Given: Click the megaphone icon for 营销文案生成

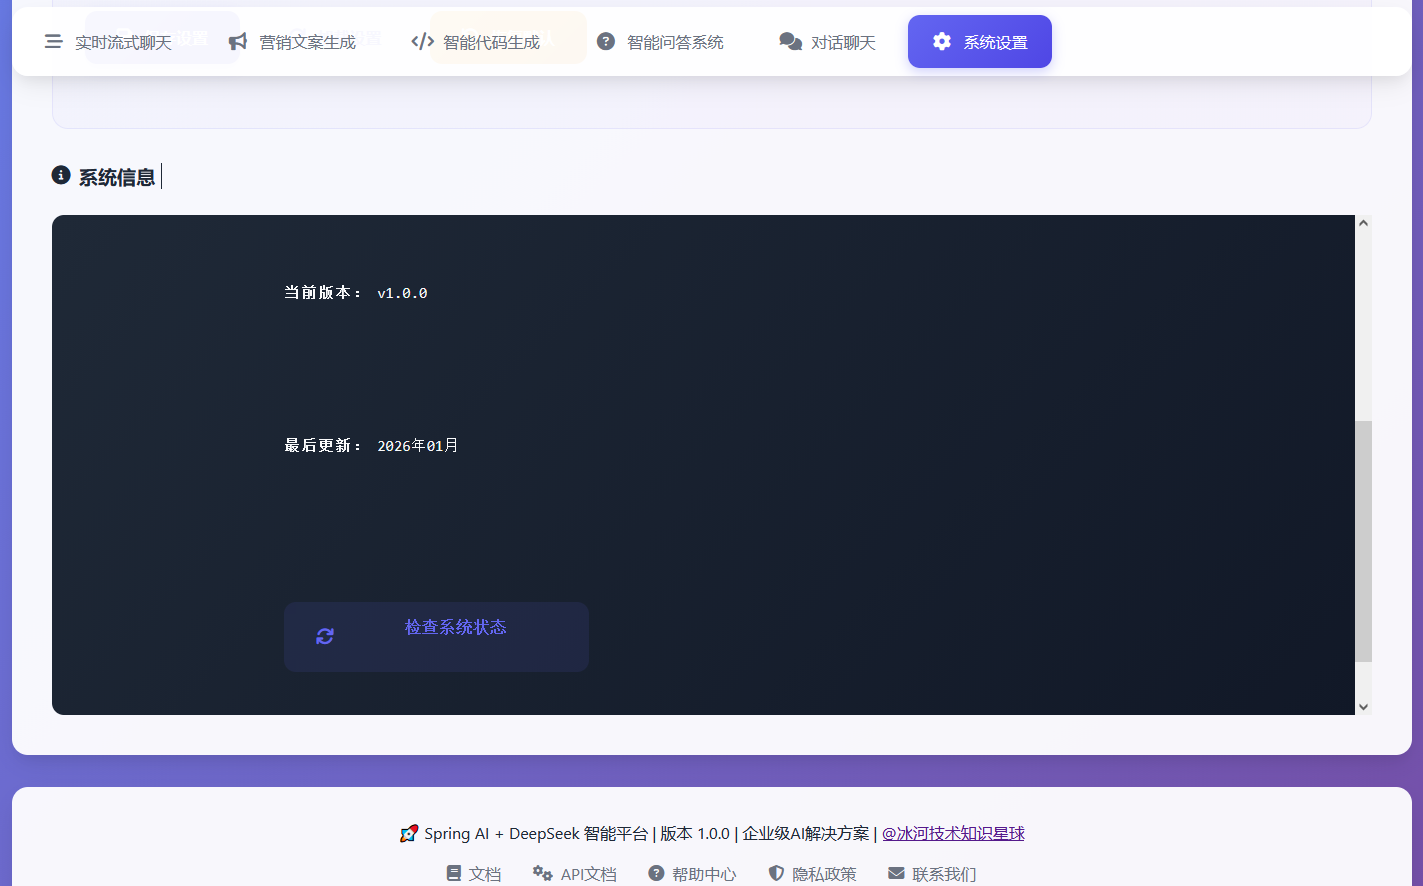Looking at the screenshot, I should (238, 42).
